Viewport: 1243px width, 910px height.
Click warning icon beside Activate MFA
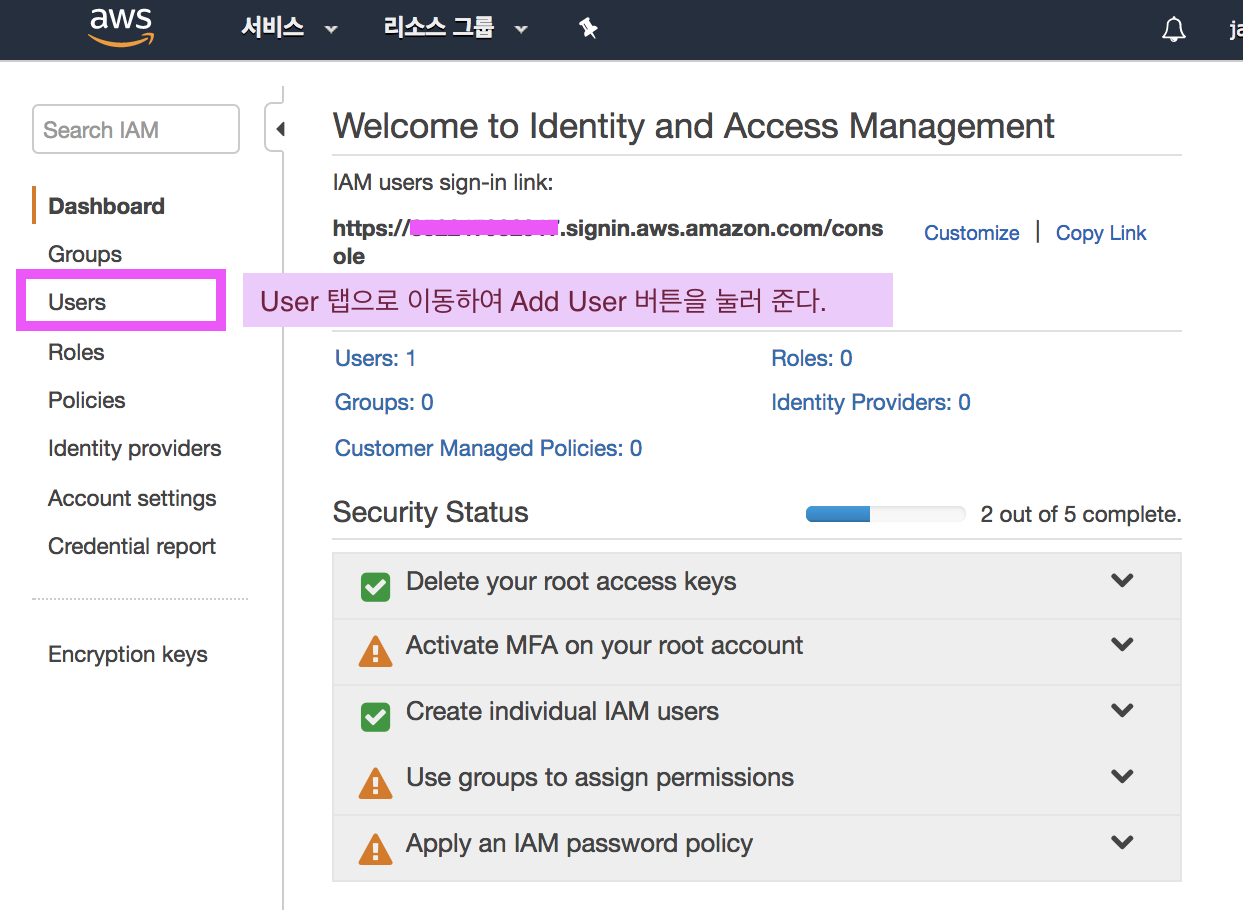click(375, 651)
